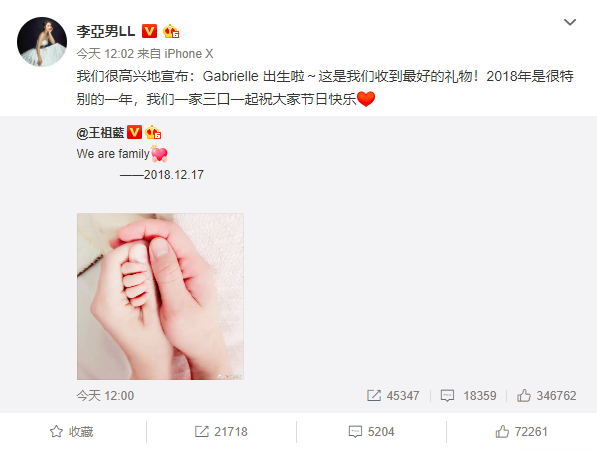Click the red heart emoji in post text
The height and width of the screenshot is (449, 597).
tap(366, 99)
